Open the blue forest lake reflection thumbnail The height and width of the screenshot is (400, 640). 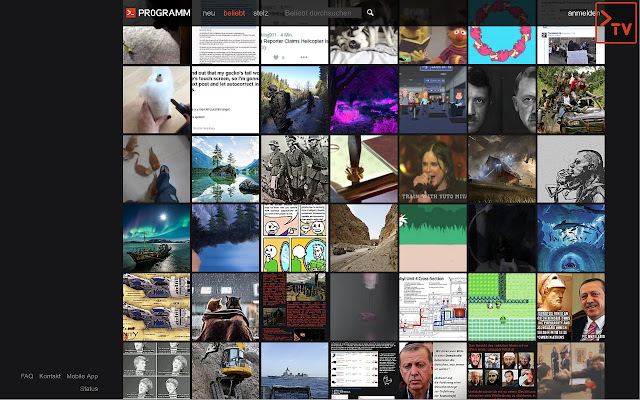[x=225, y=238]
